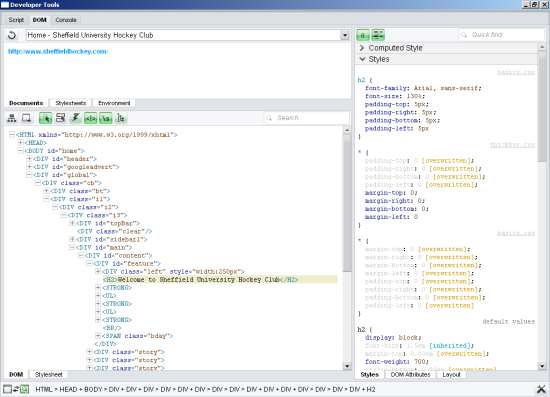This screenshot has height=397, width=550.
Task: Open the Environment sub-tab
Action: click(114, 103)
